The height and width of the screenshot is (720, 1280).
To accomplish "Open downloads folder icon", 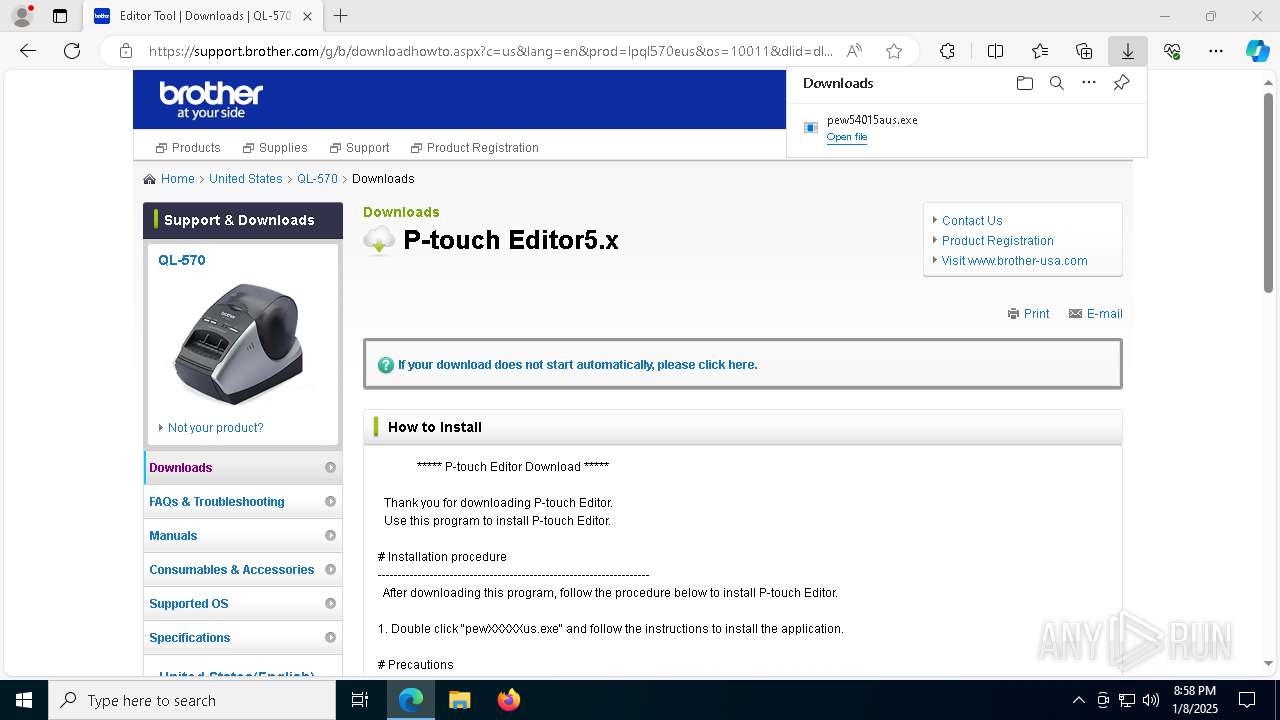I will 1024,83.
